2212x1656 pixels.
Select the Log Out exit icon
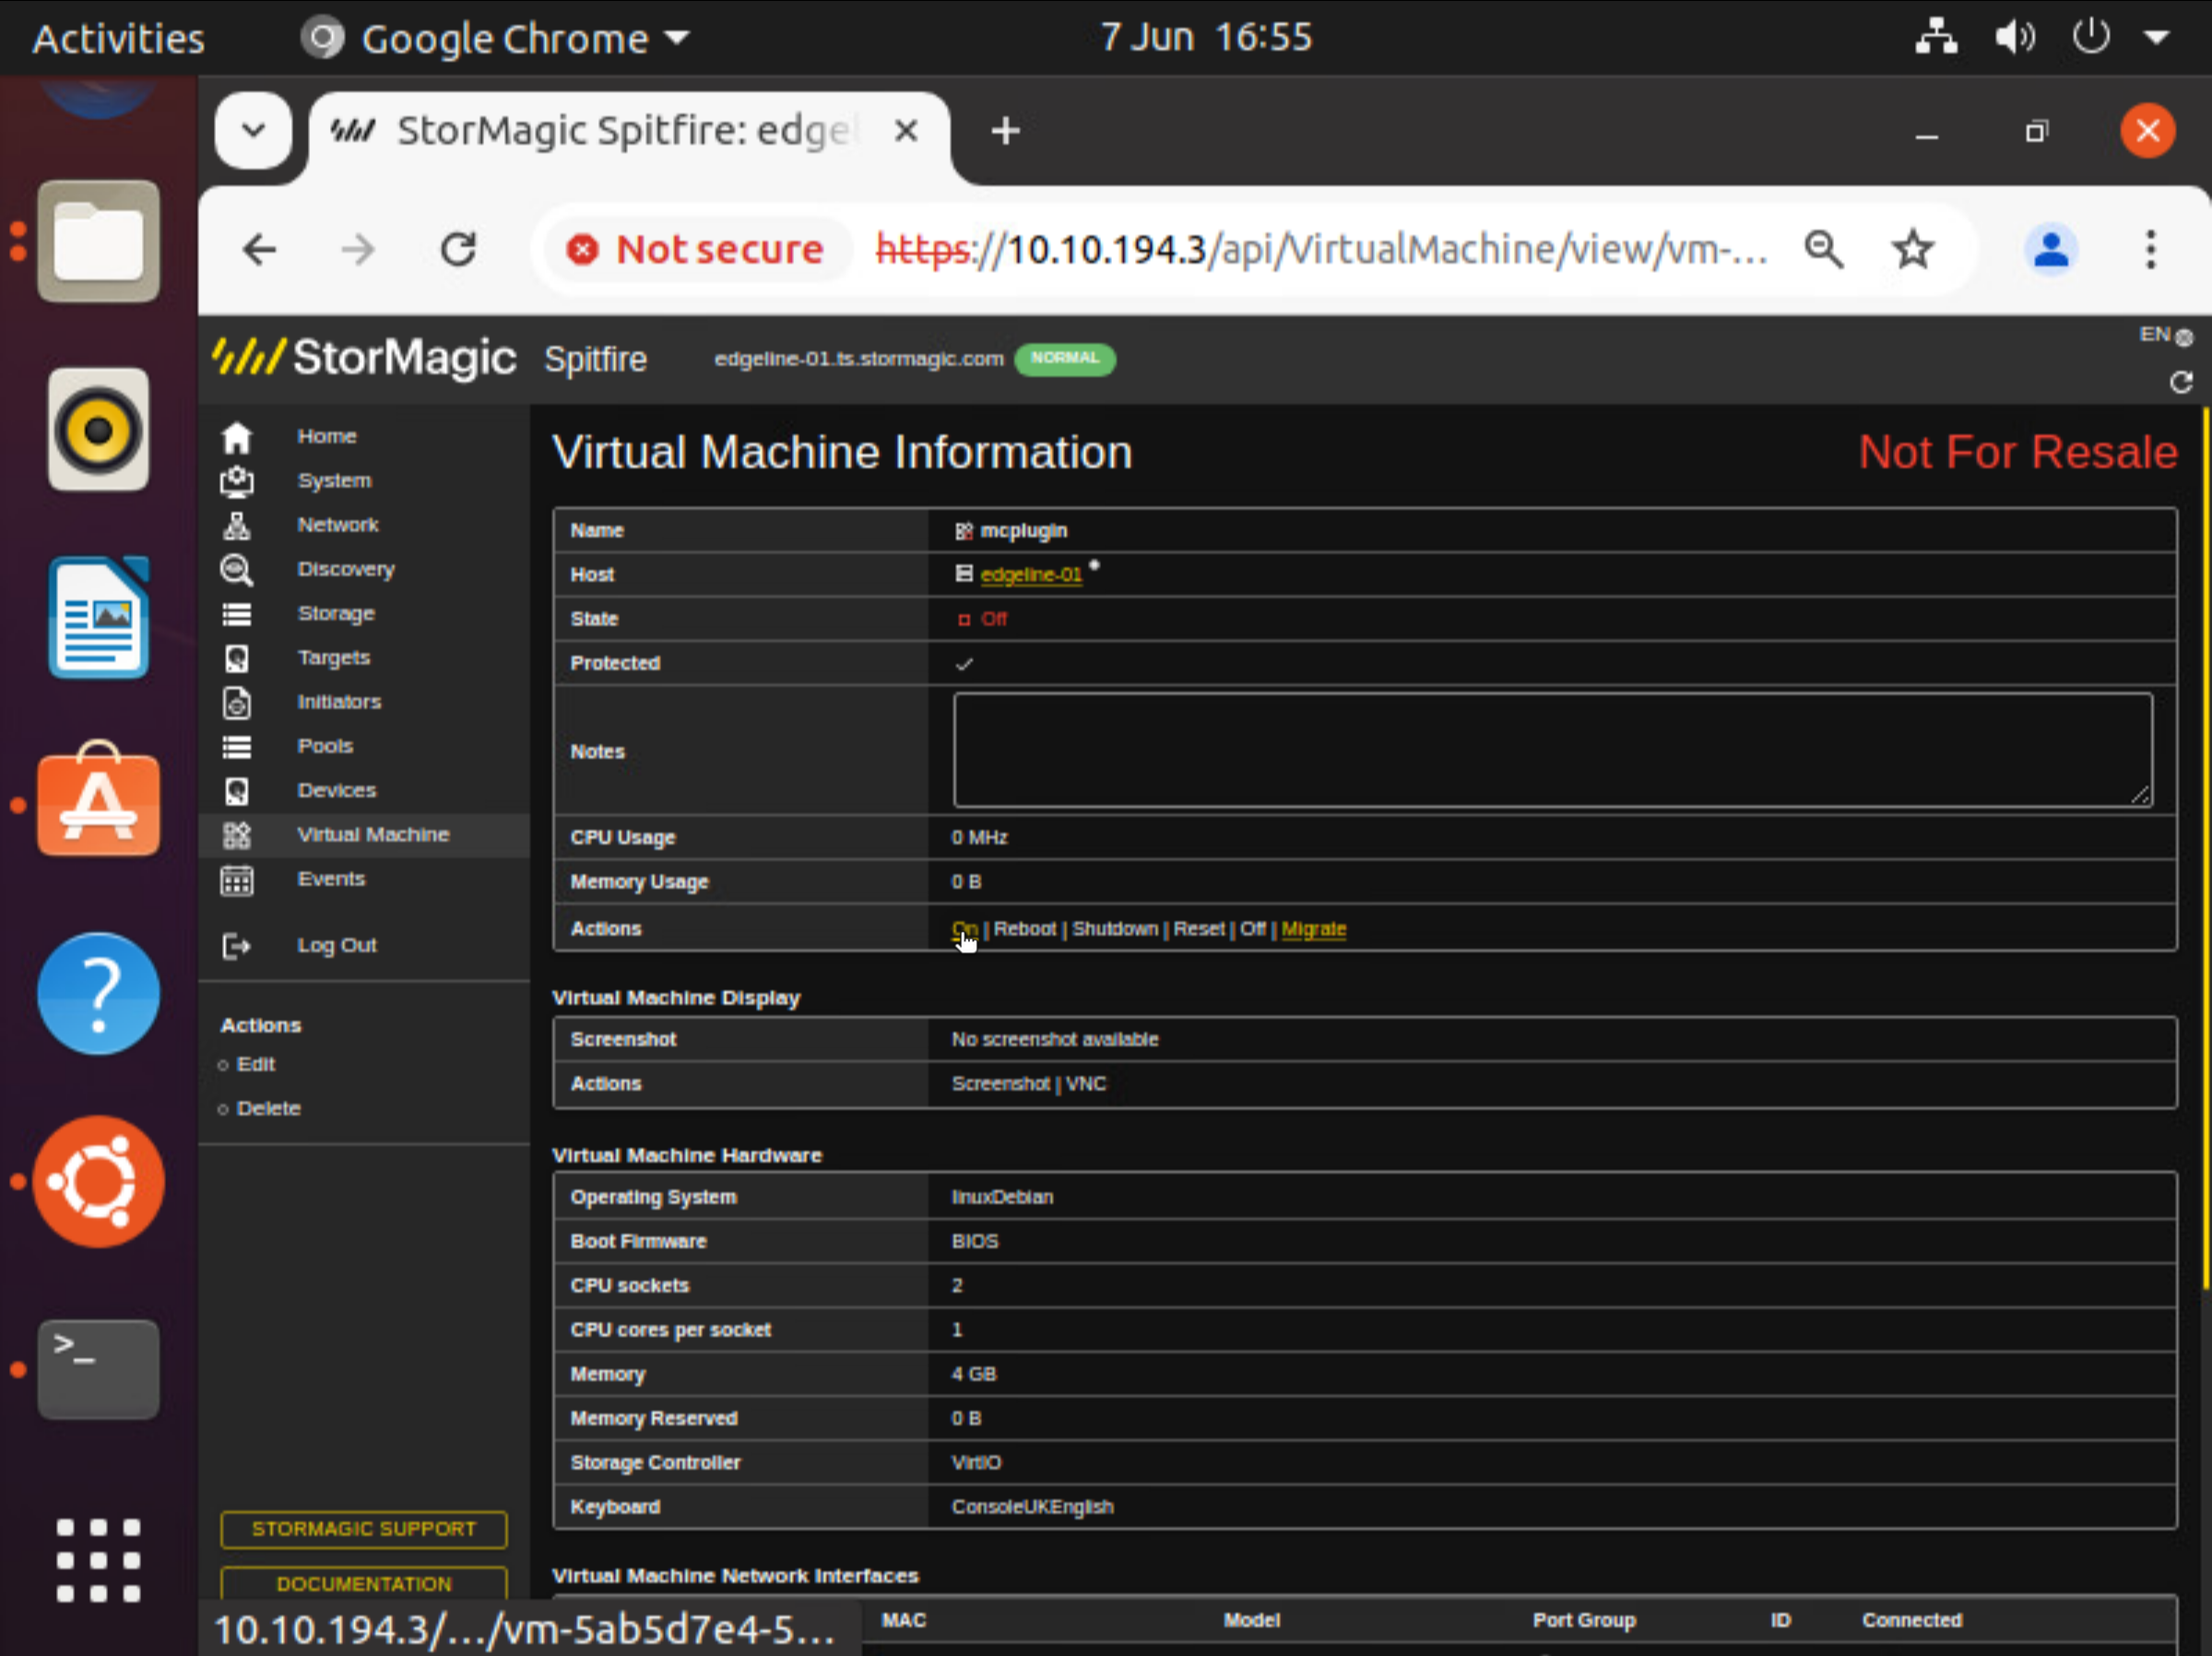tap(237, 946)
